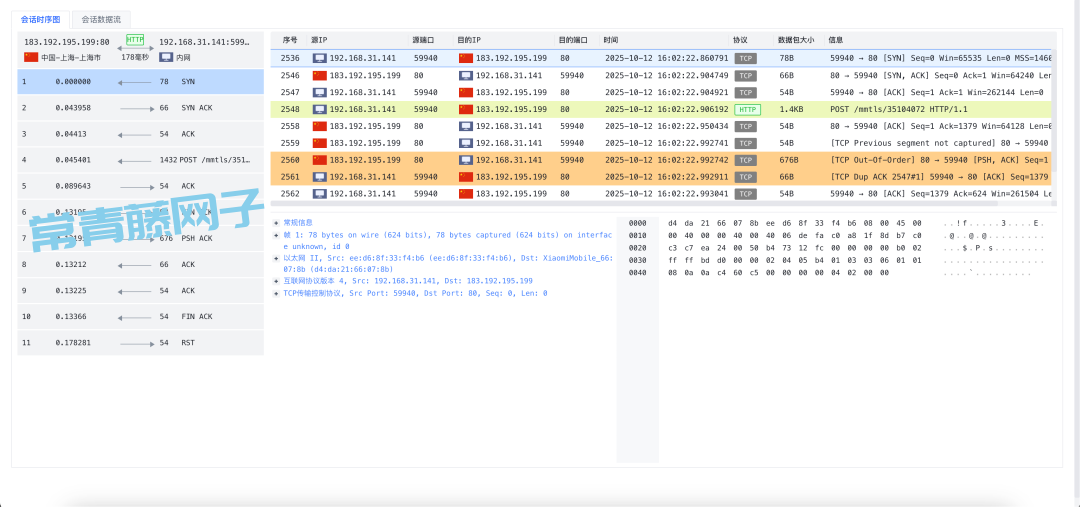Click the source China flag in packet 2546
The width and height of the screenshot is (1080, 507).
pyautogui.click(x=319, y=75)
